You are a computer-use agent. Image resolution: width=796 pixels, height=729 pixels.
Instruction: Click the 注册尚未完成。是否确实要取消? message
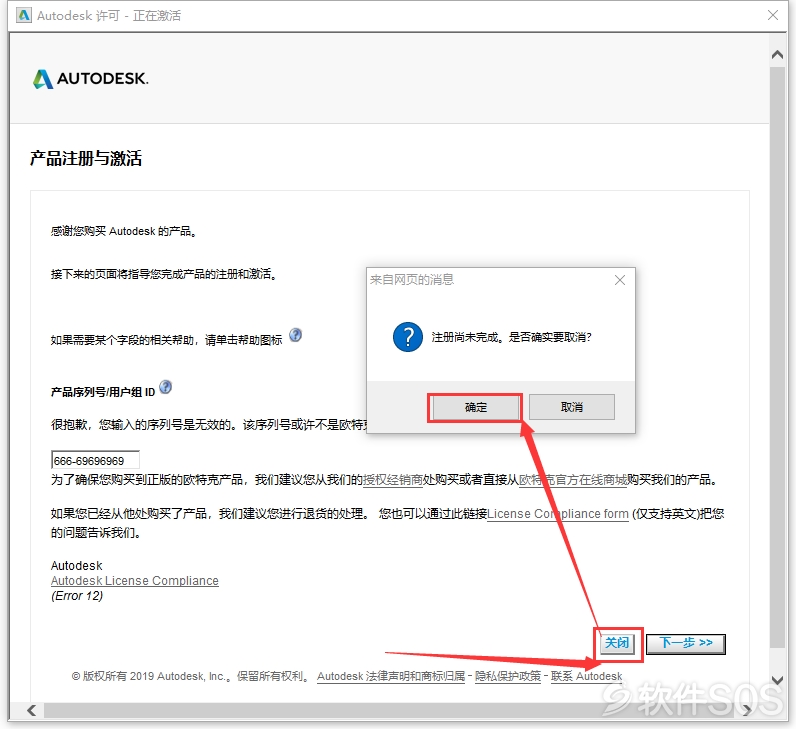[x=512, y=337]
